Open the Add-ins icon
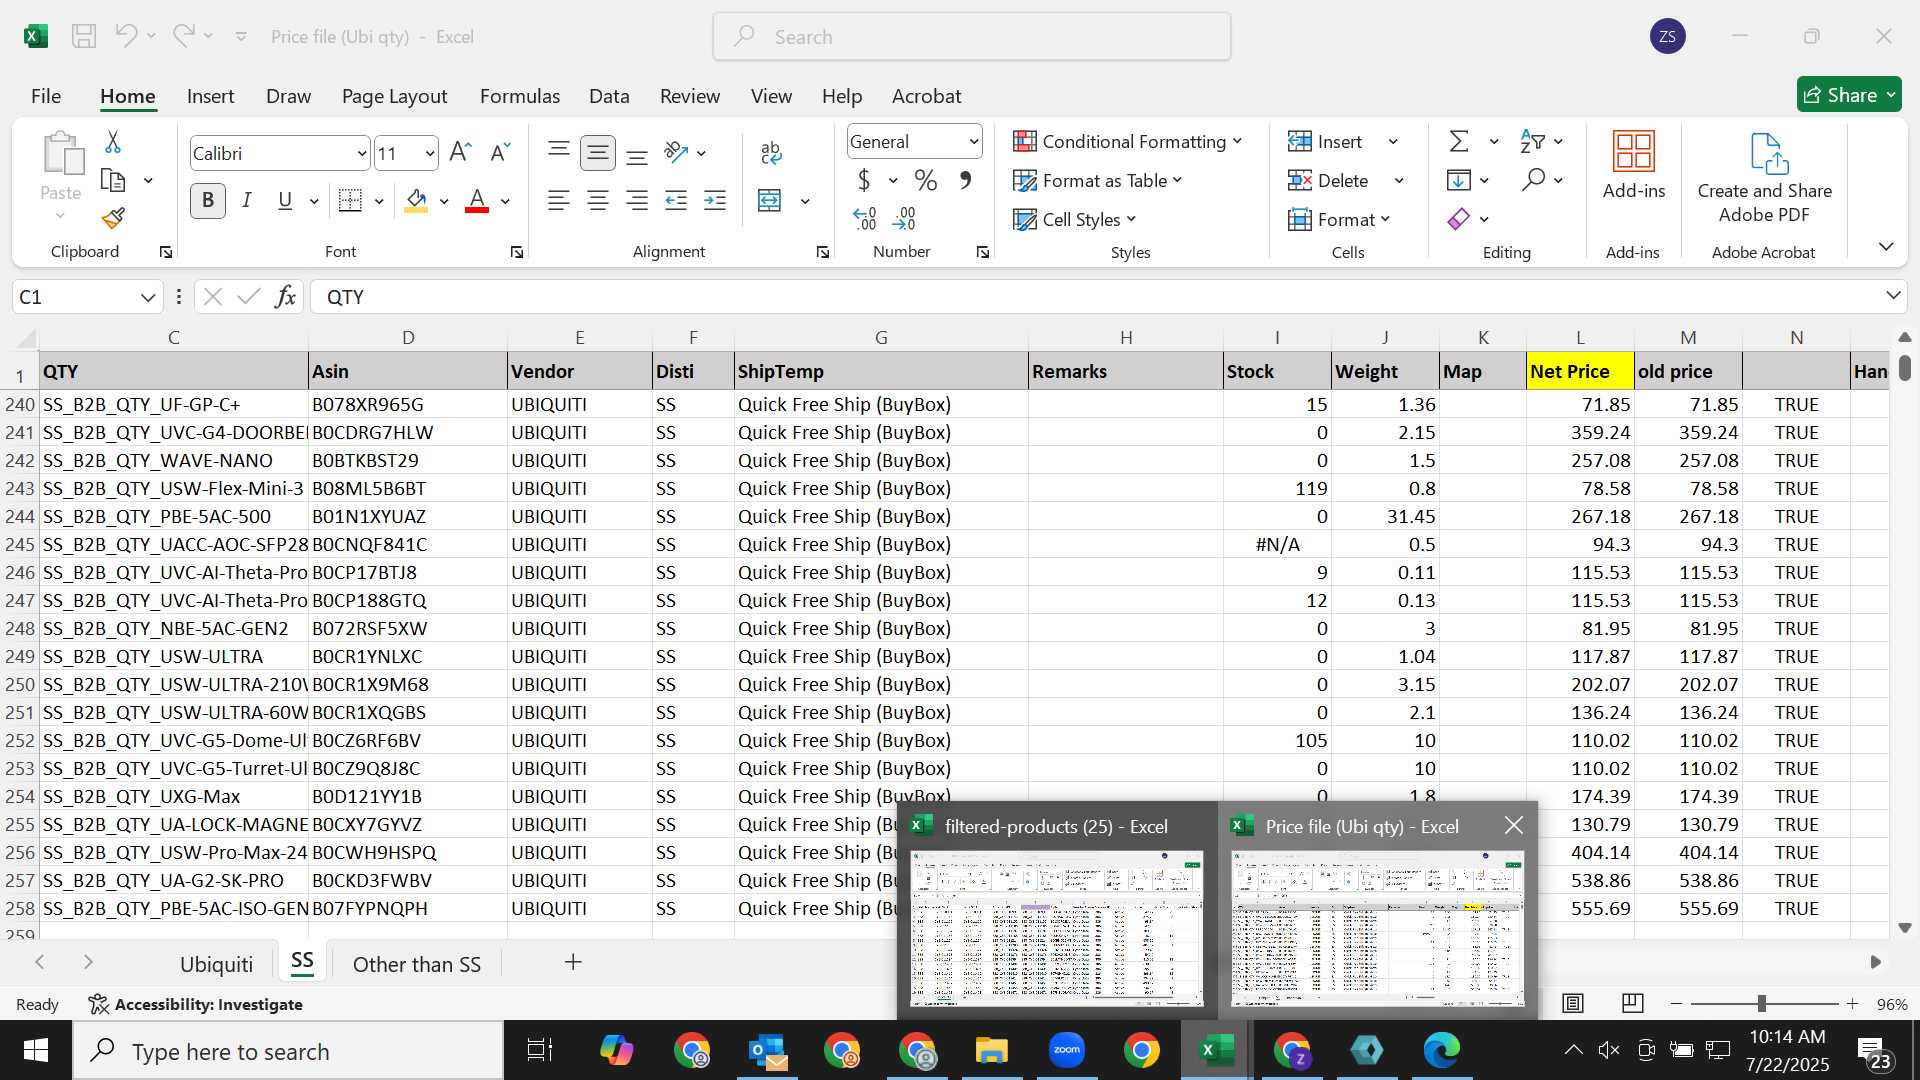1920x1080 pixels. pyautogui.click(x=1634, y=165)
